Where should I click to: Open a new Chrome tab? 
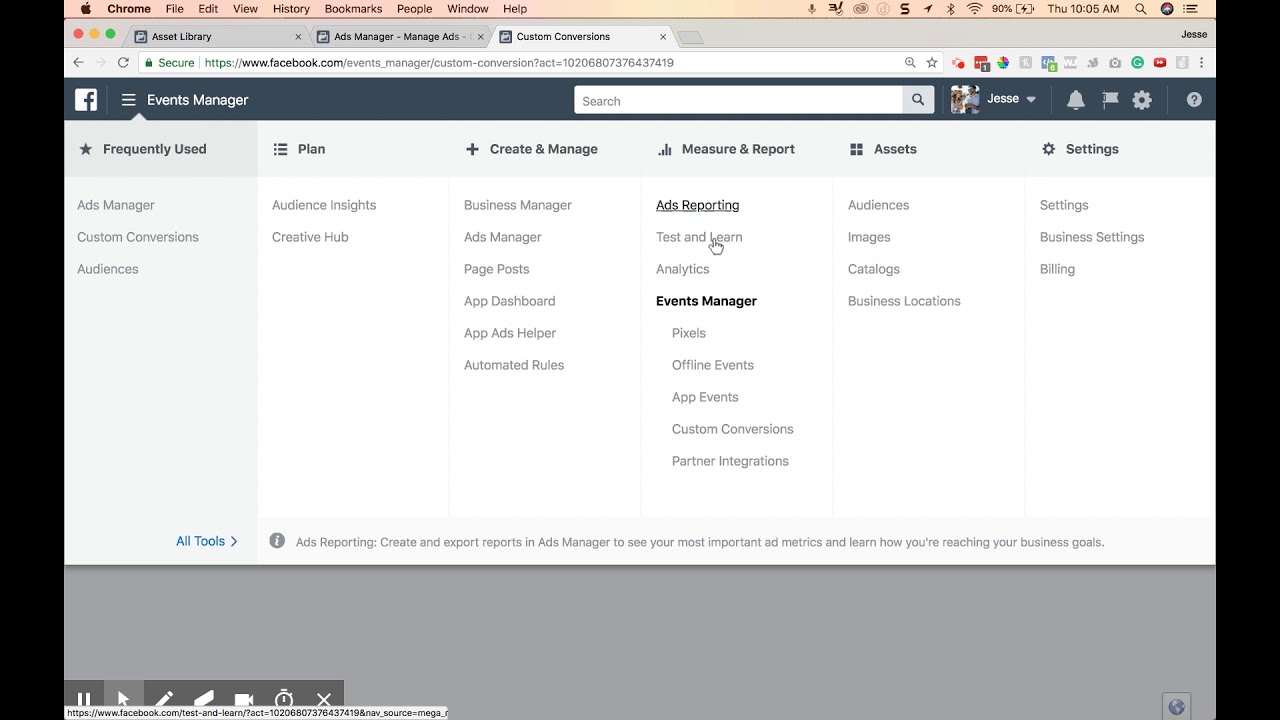point(690,37)
